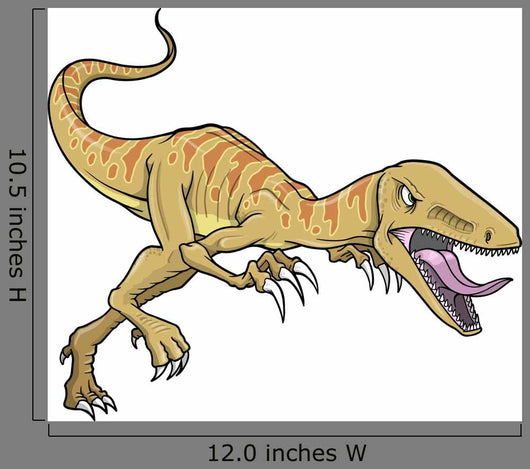Click the 12.0 inches W label

click(287, 453)
